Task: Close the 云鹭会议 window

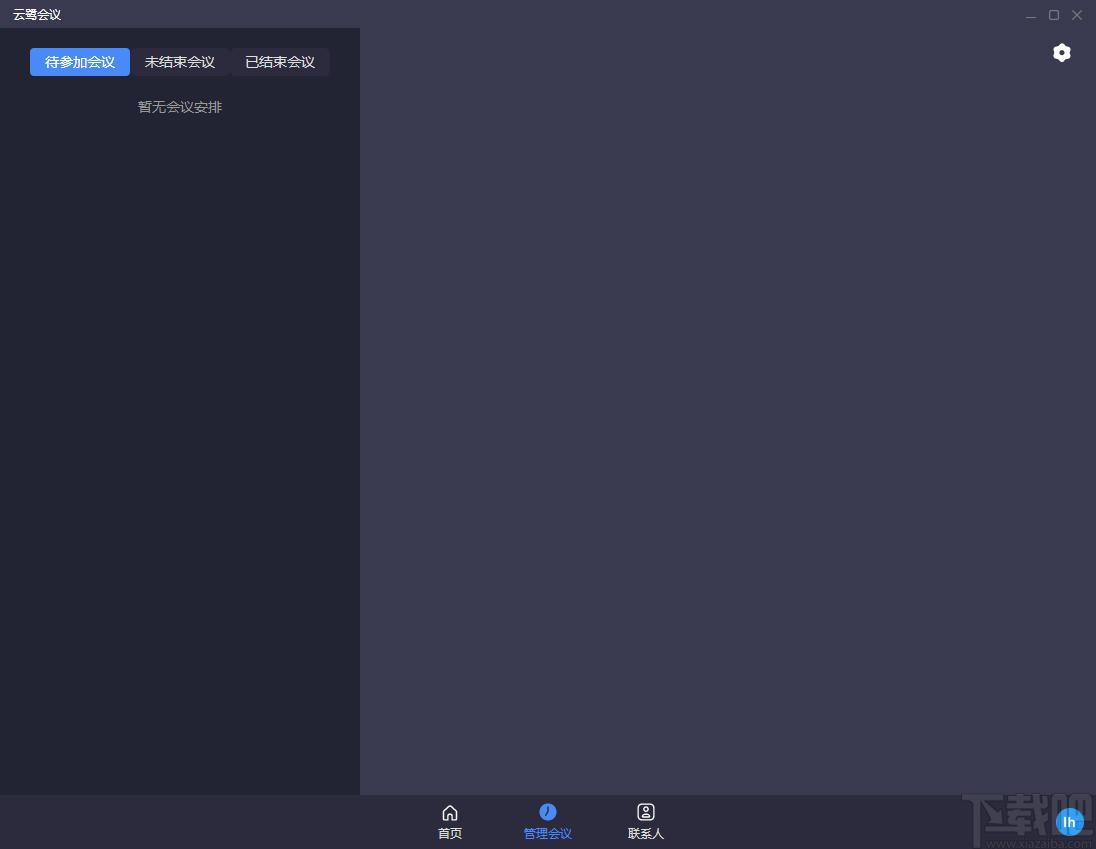Action: (x=1077, y=15)
